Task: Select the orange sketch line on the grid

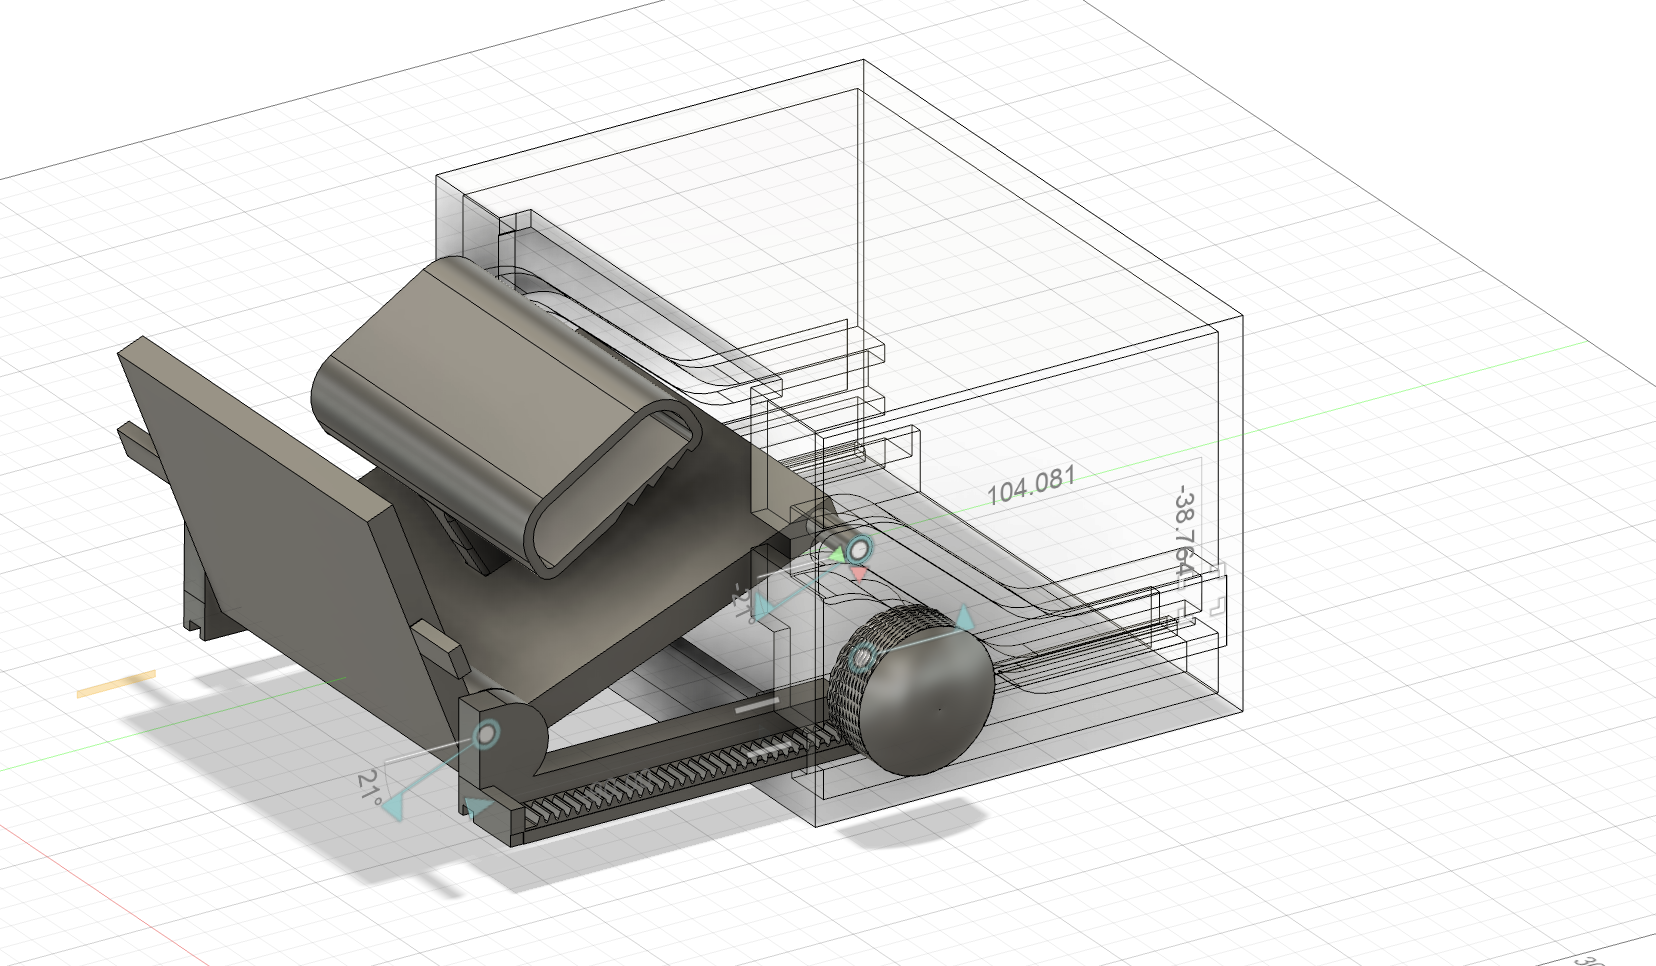Action: tap(117, 684)
